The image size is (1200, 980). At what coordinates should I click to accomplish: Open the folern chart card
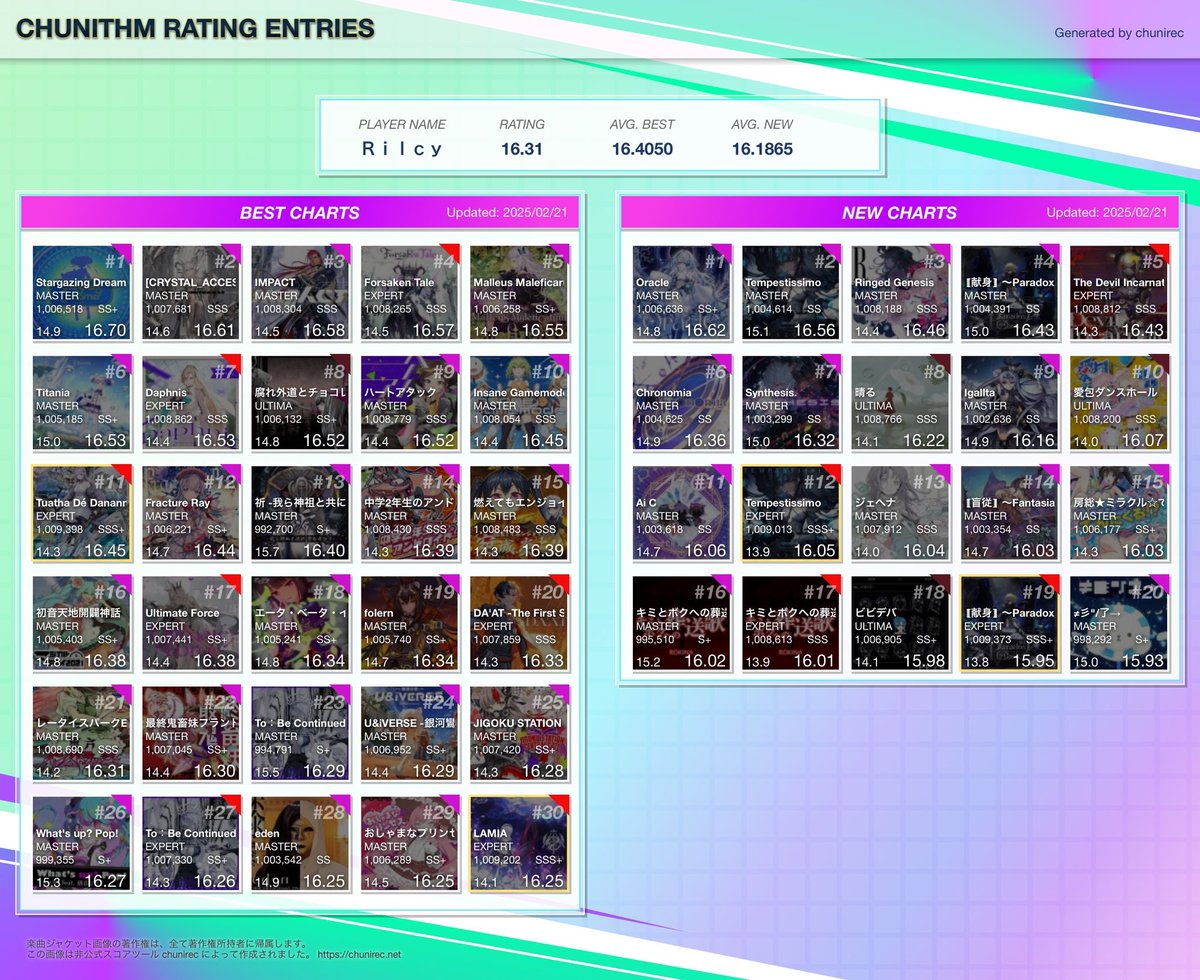tap(409, 623)
